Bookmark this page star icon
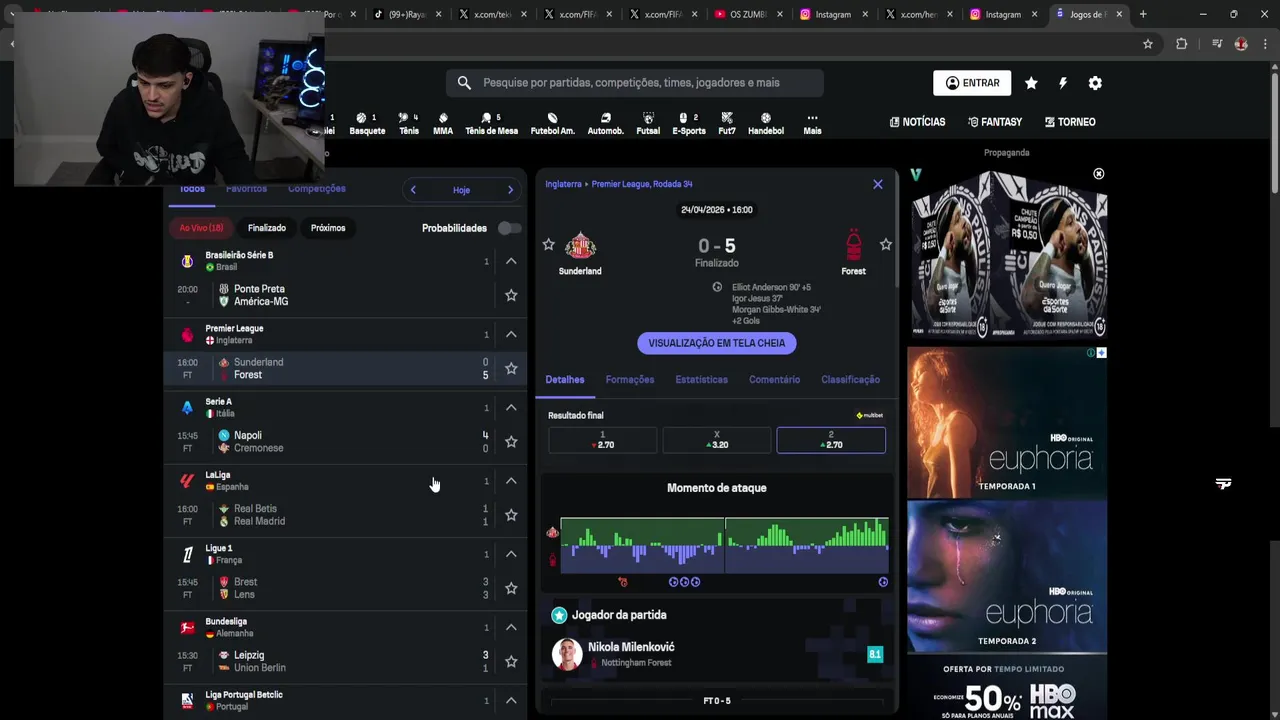Screen dimensions: 1280x720 coord(1148,44)
